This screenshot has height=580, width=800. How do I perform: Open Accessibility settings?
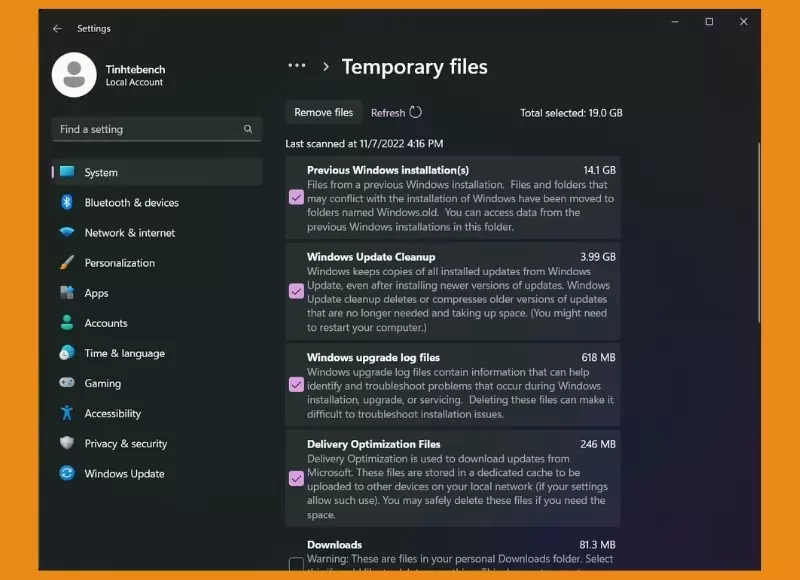pyautogui.click(x=157, y=413)
